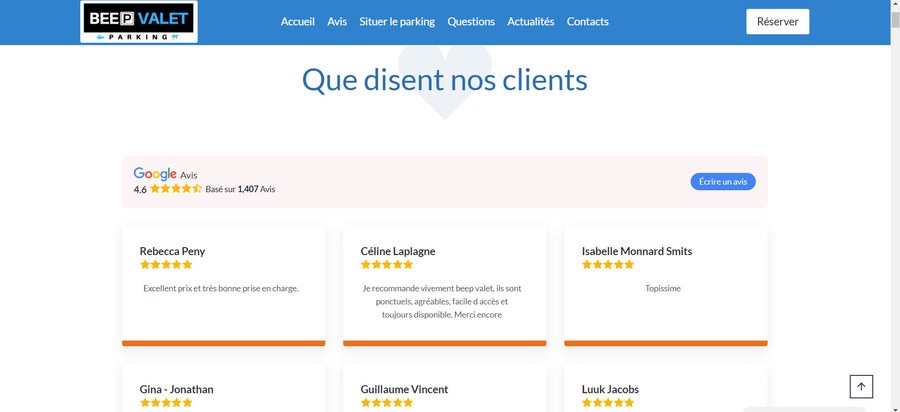
Task: Go to the Avis navigation link
Action: point(337,22)
